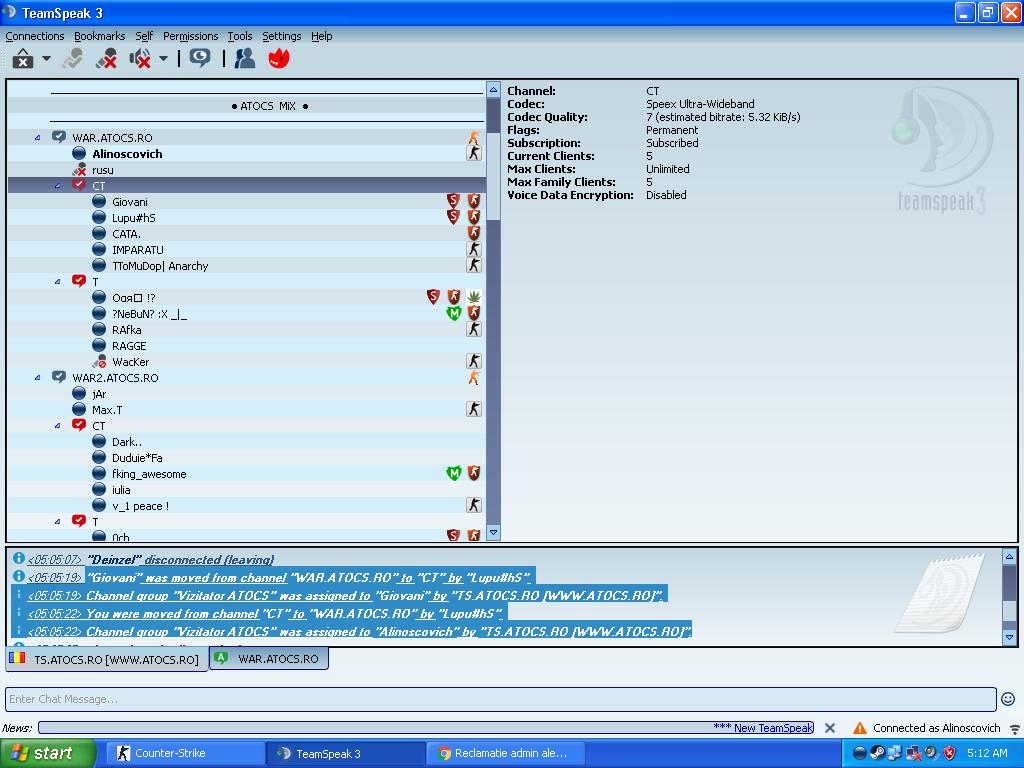Click Giovani's red S server group badge

coord(453,201)
